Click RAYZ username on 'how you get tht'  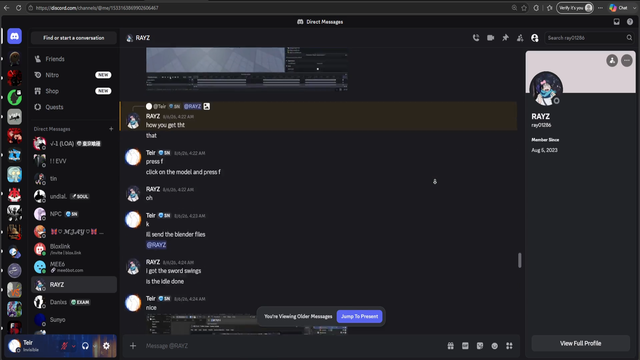point(153,116)
